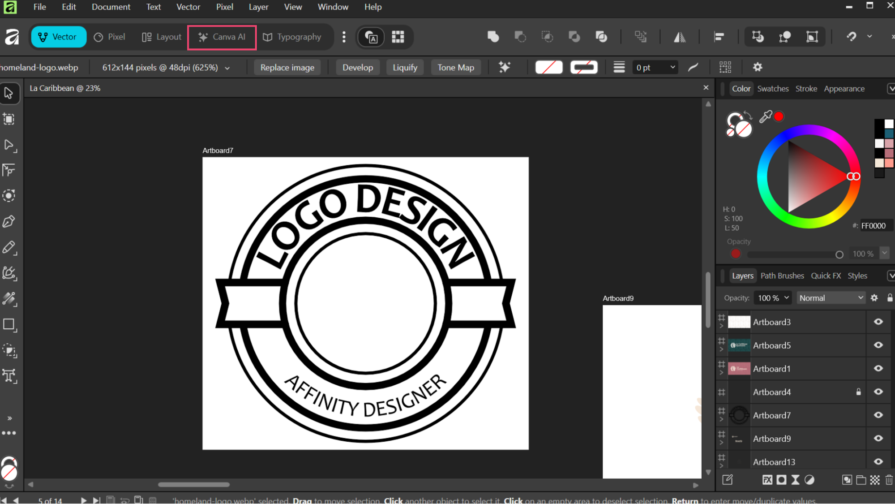This screenshot has width=895, height=504.
Task: Switch to the Pixel studio tab
Action: coord(110,37)
